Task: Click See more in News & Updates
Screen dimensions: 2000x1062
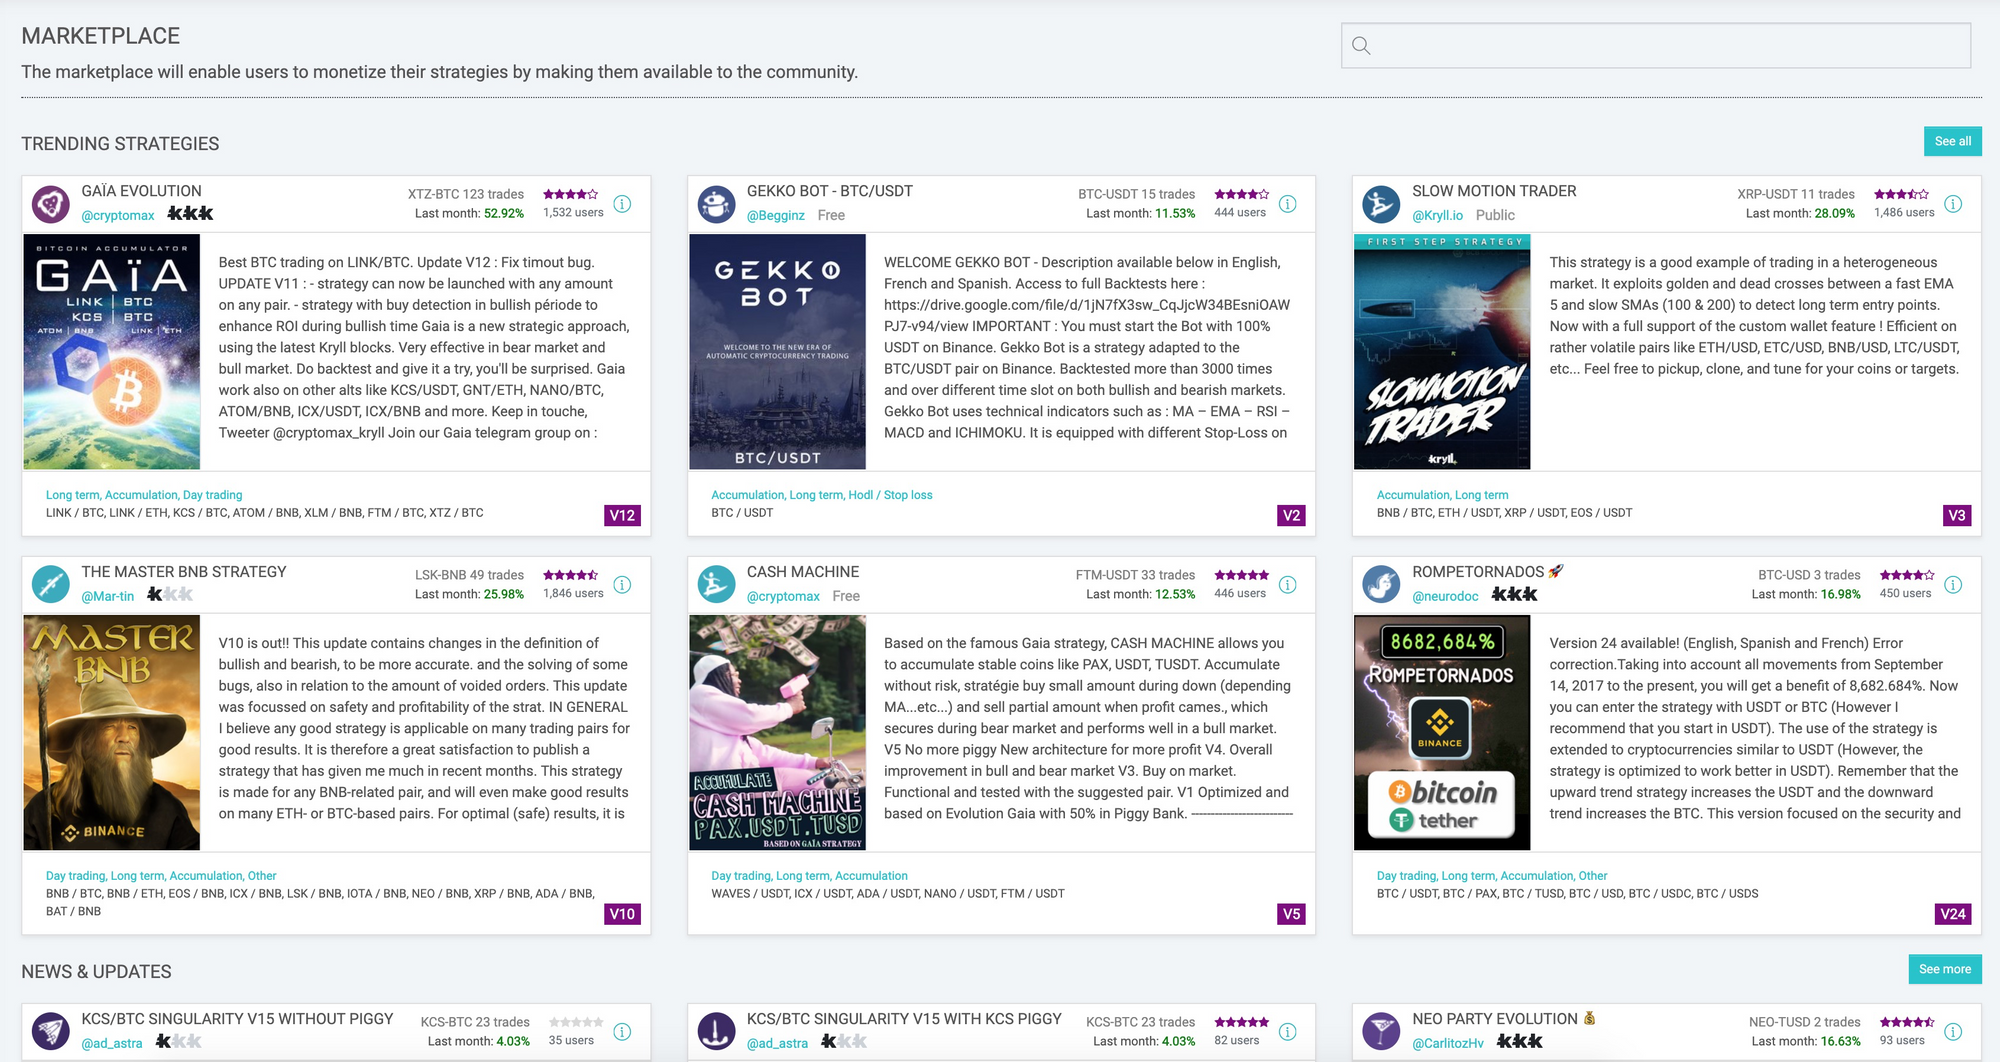Action: point(1944,969)
